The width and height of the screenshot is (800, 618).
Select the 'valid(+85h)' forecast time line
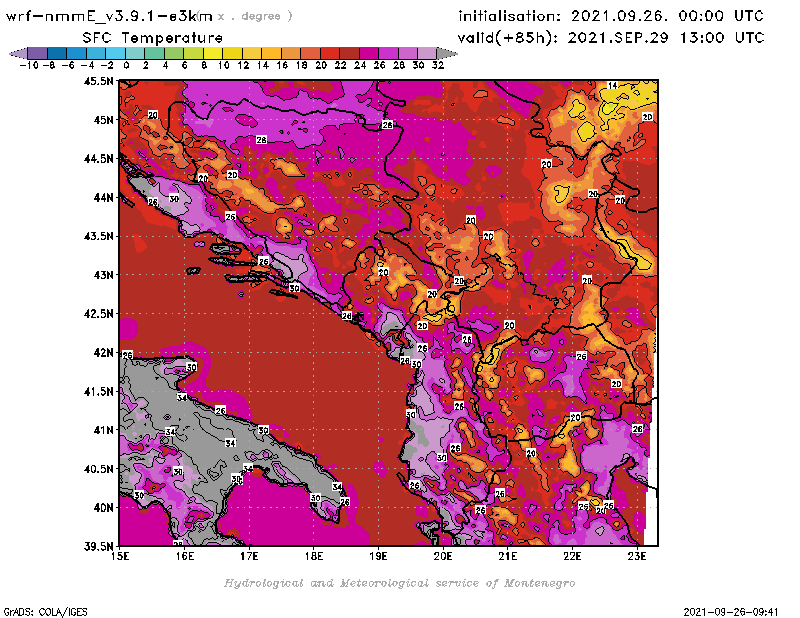pos(611,38)
